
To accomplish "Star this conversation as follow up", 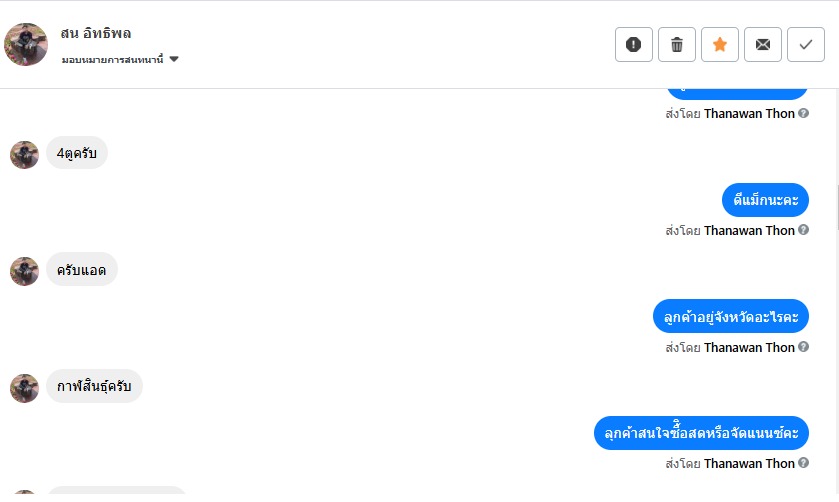I will coord(720,44).
